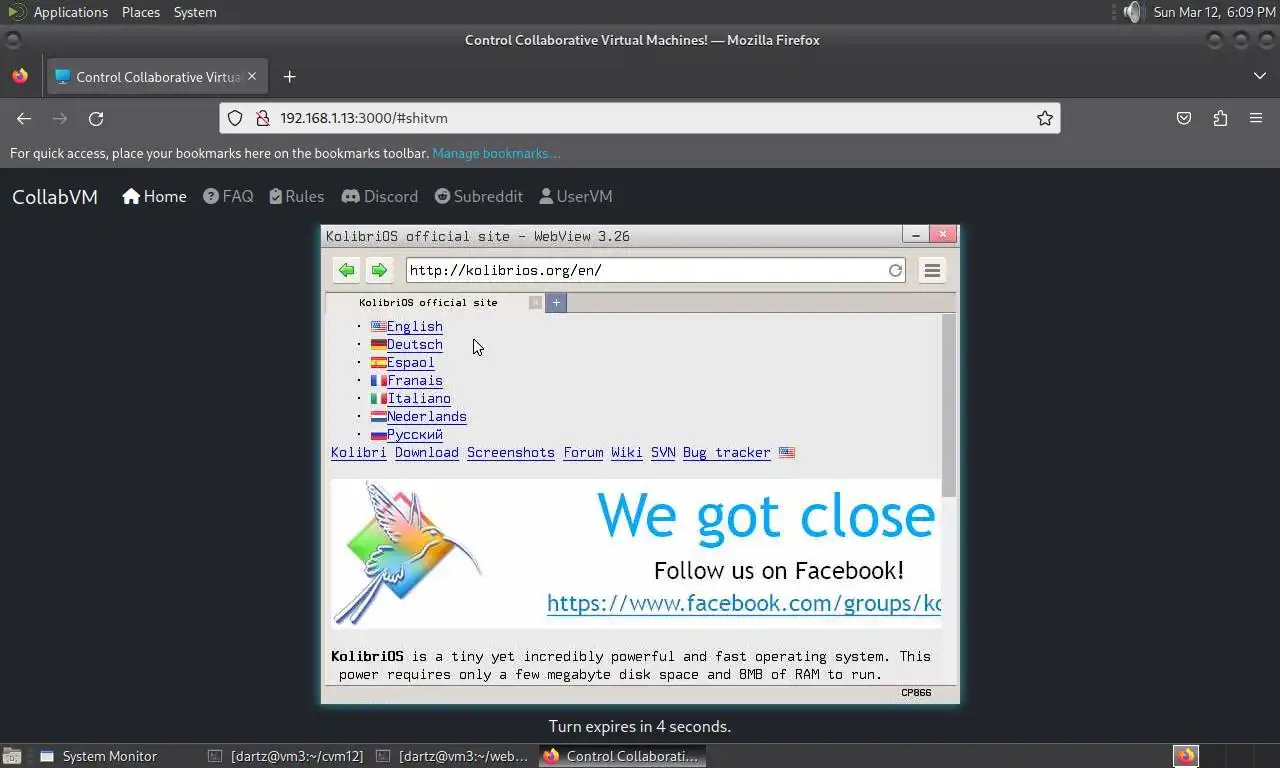Select Espaol language link
The width and height of the screenshot is (1280, 768).
coord(410,362)
